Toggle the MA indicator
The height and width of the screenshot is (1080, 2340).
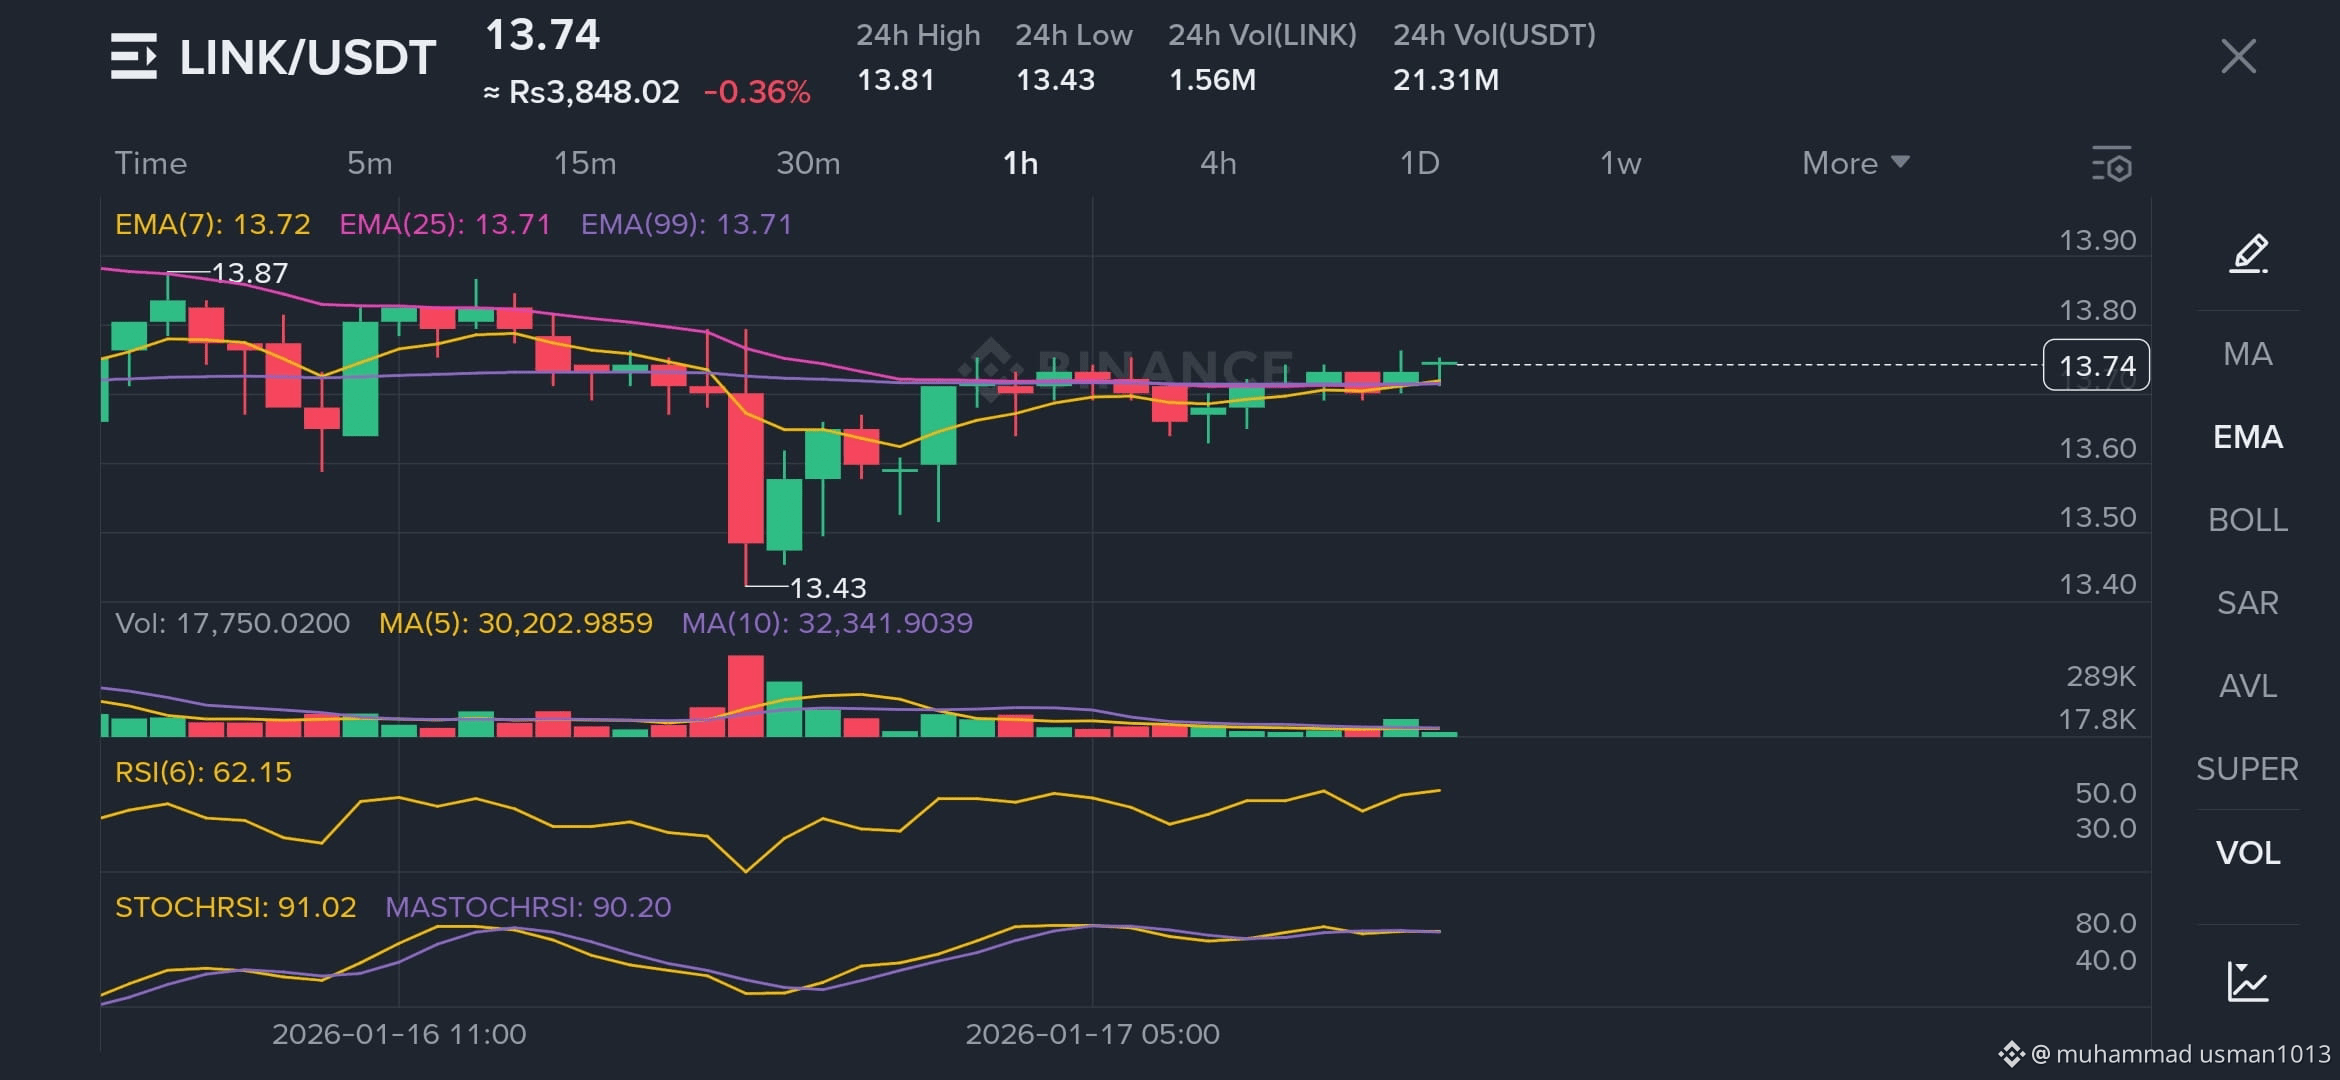coord(2248,354)
